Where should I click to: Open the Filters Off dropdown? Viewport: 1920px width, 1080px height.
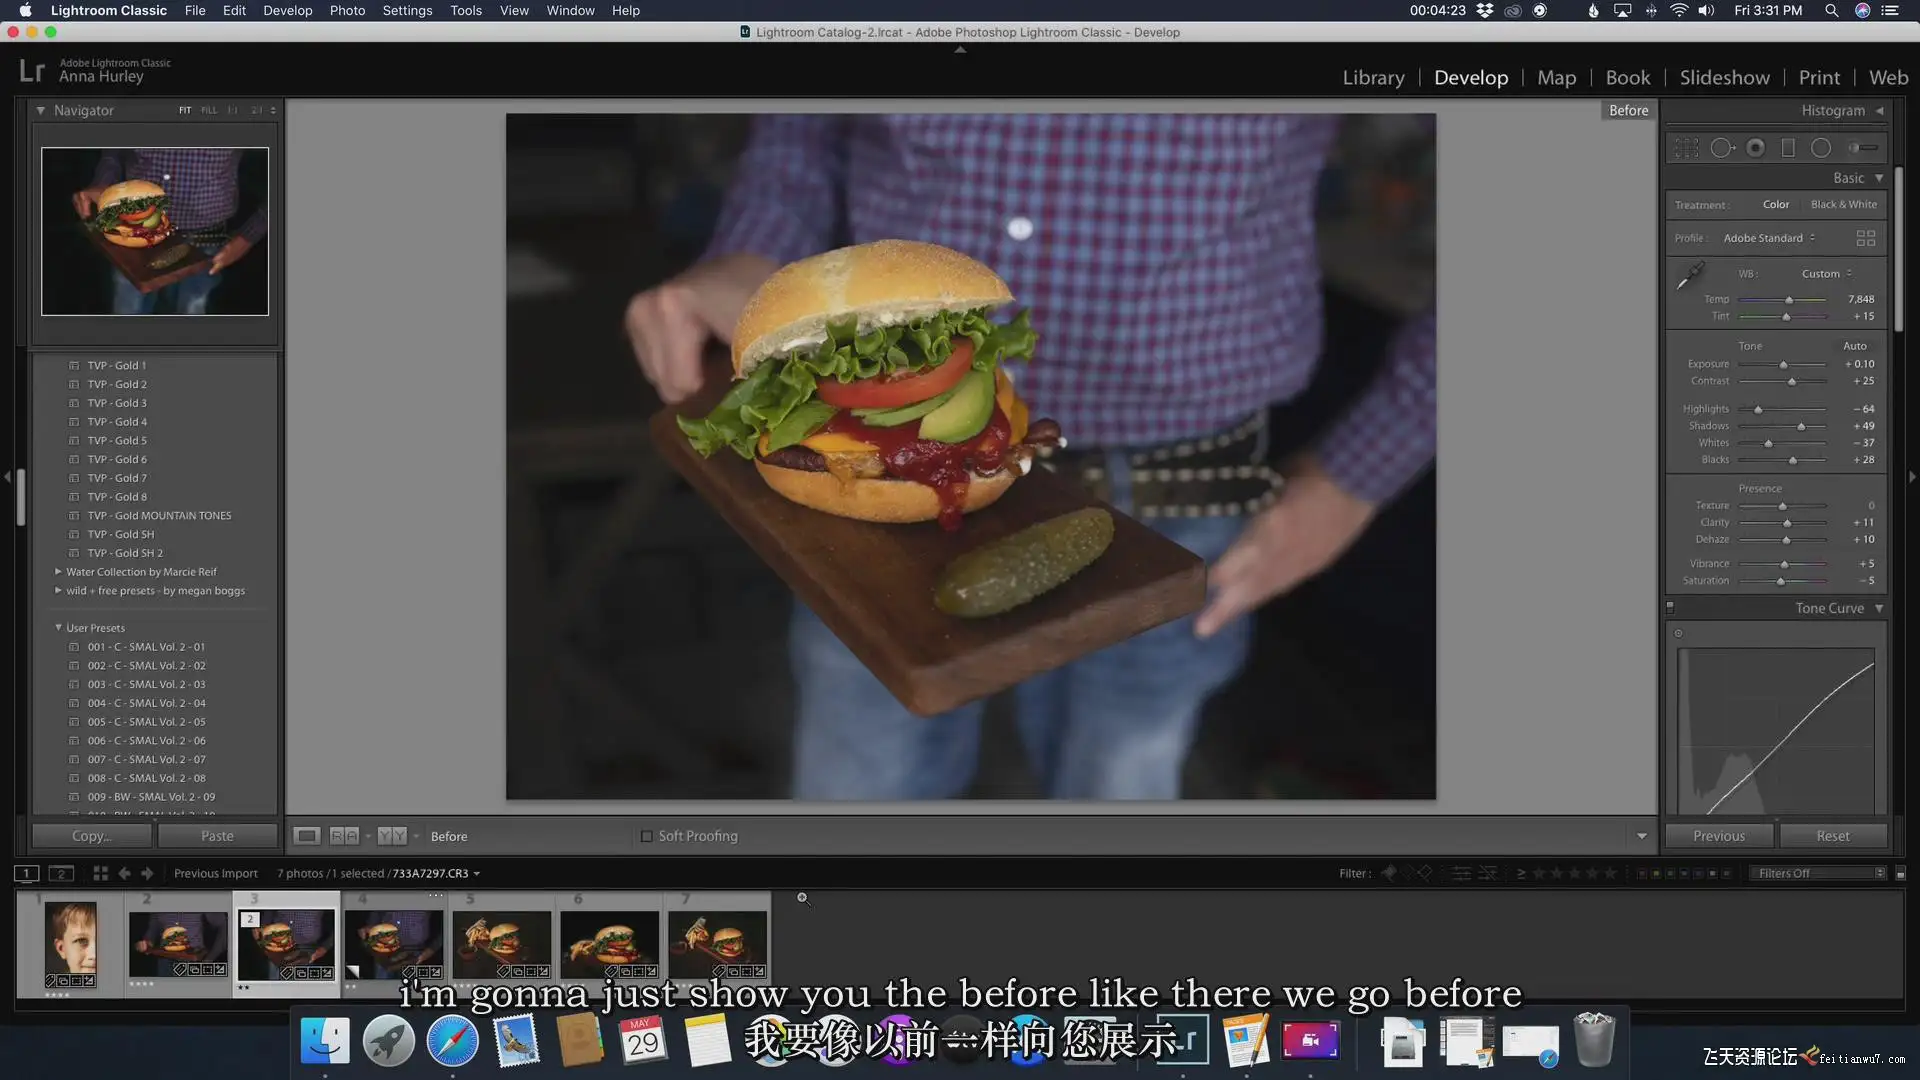[1820, 873]
